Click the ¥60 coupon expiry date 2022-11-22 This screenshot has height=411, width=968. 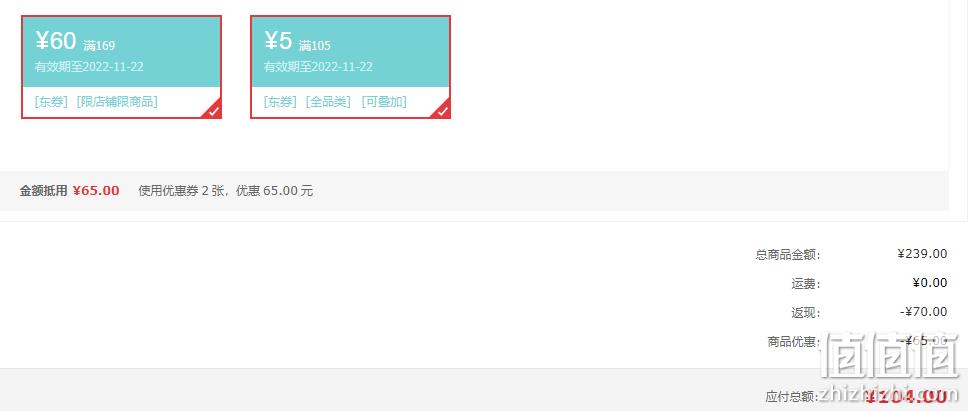pyautogui.click(x=113, y=67)
